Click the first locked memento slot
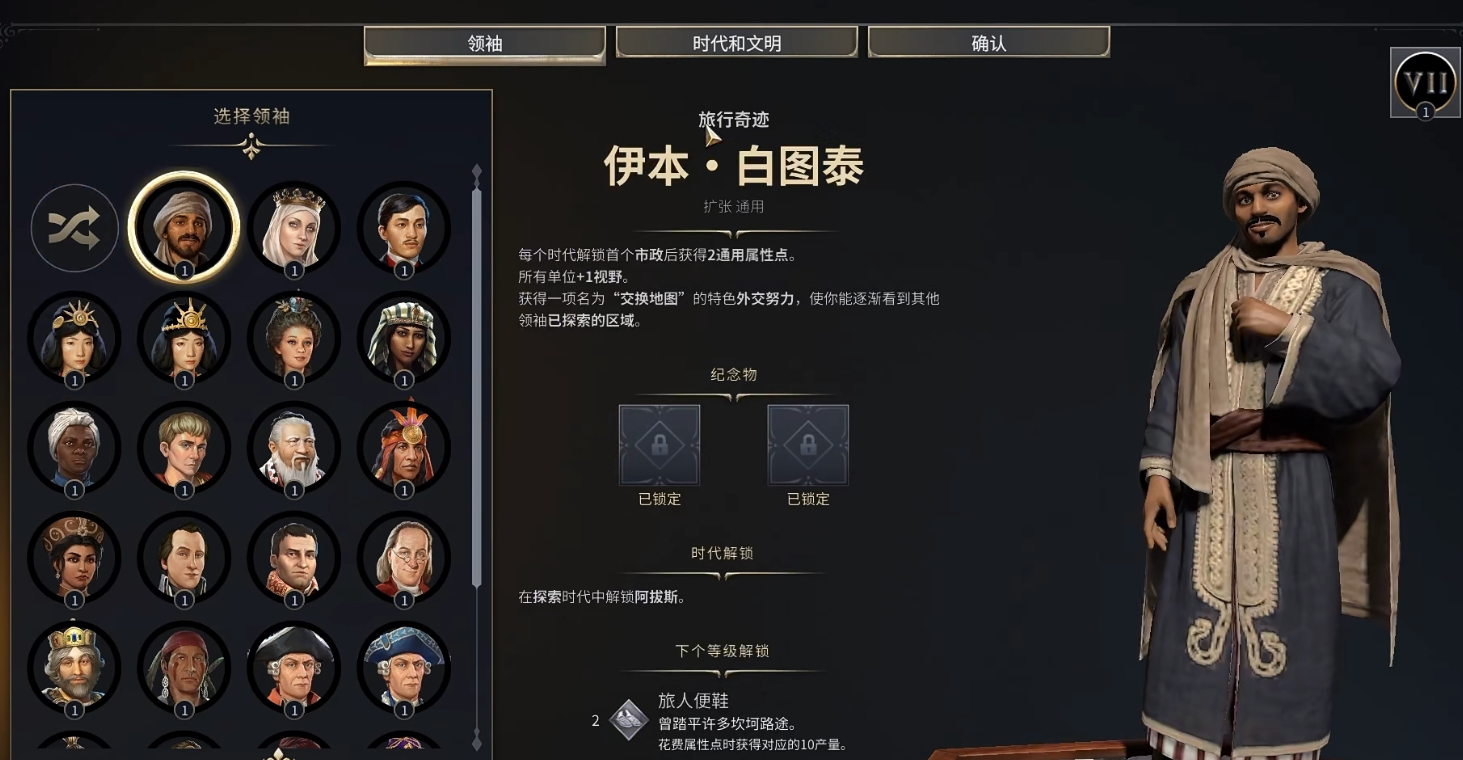 659,445
